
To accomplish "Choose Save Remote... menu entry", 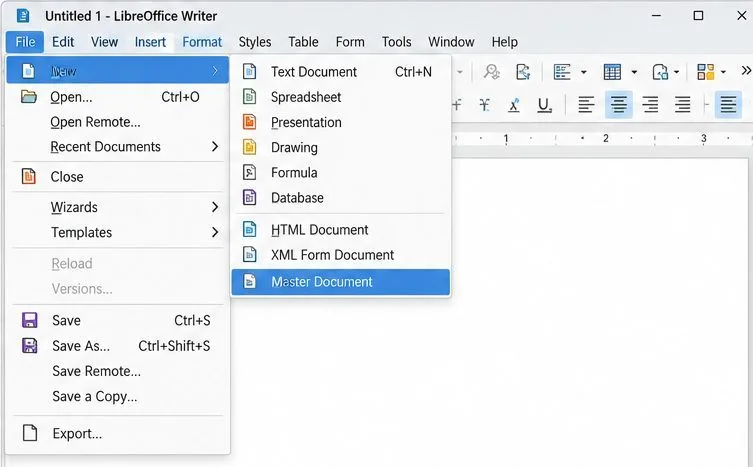I will (118, 371).
